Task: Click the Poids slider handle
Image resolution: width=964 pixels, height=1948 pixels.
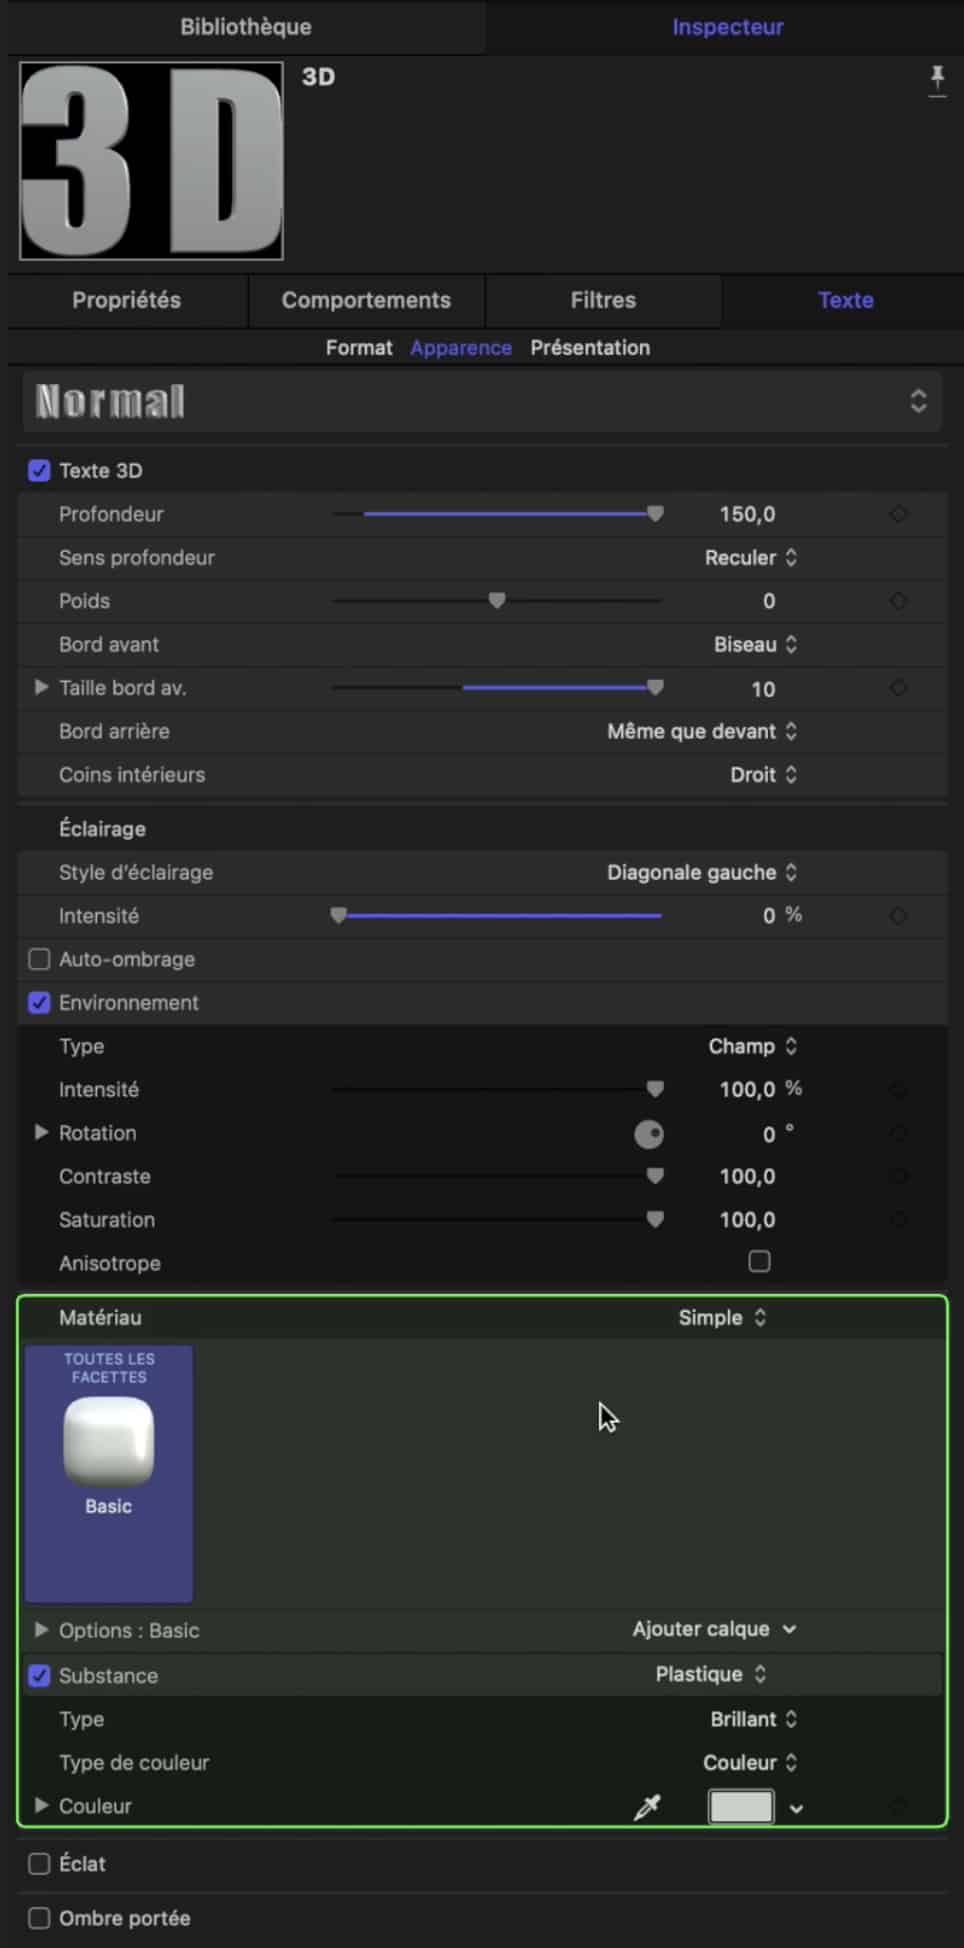Action: coord(497,601)
